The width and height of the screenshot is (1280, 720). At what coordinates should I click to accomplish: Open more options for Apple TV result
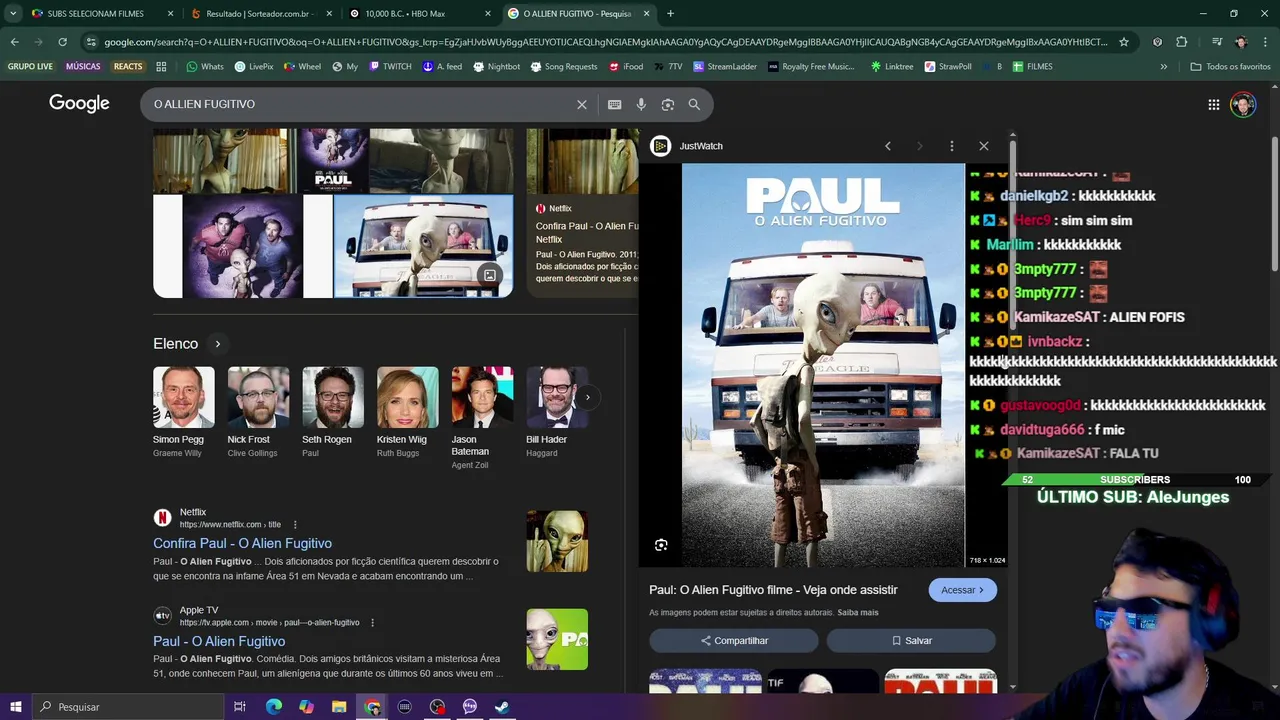pos(372,623)
